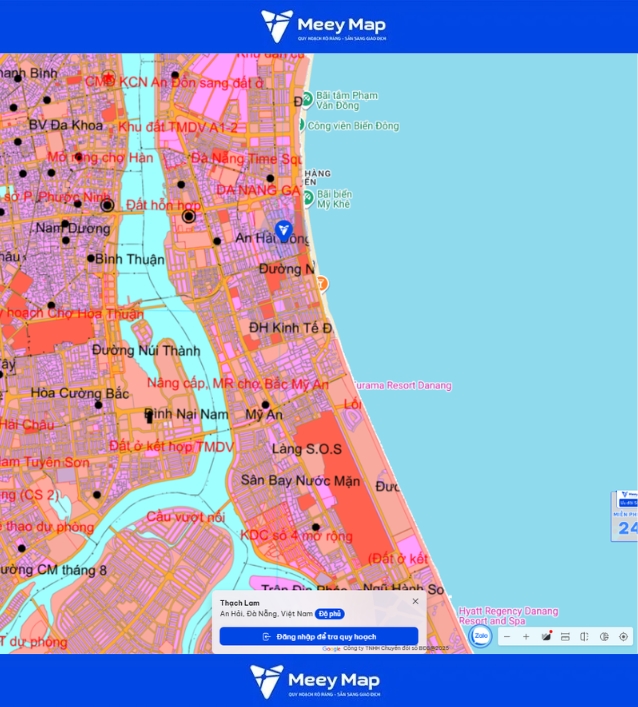
Task: Zoom in with the plus button
Action: 526,637
